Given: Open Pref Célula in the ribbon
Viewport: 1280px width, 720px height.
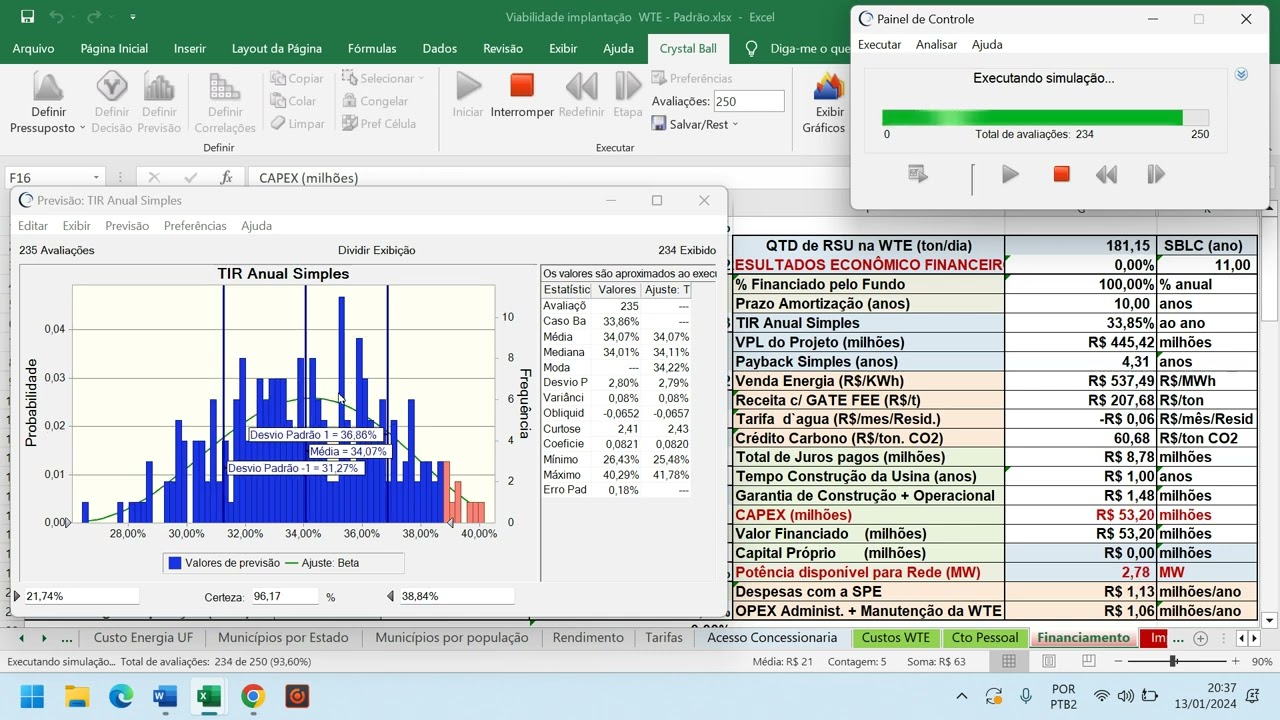Looking at the screenshot, I should click(x=378, y=124).
